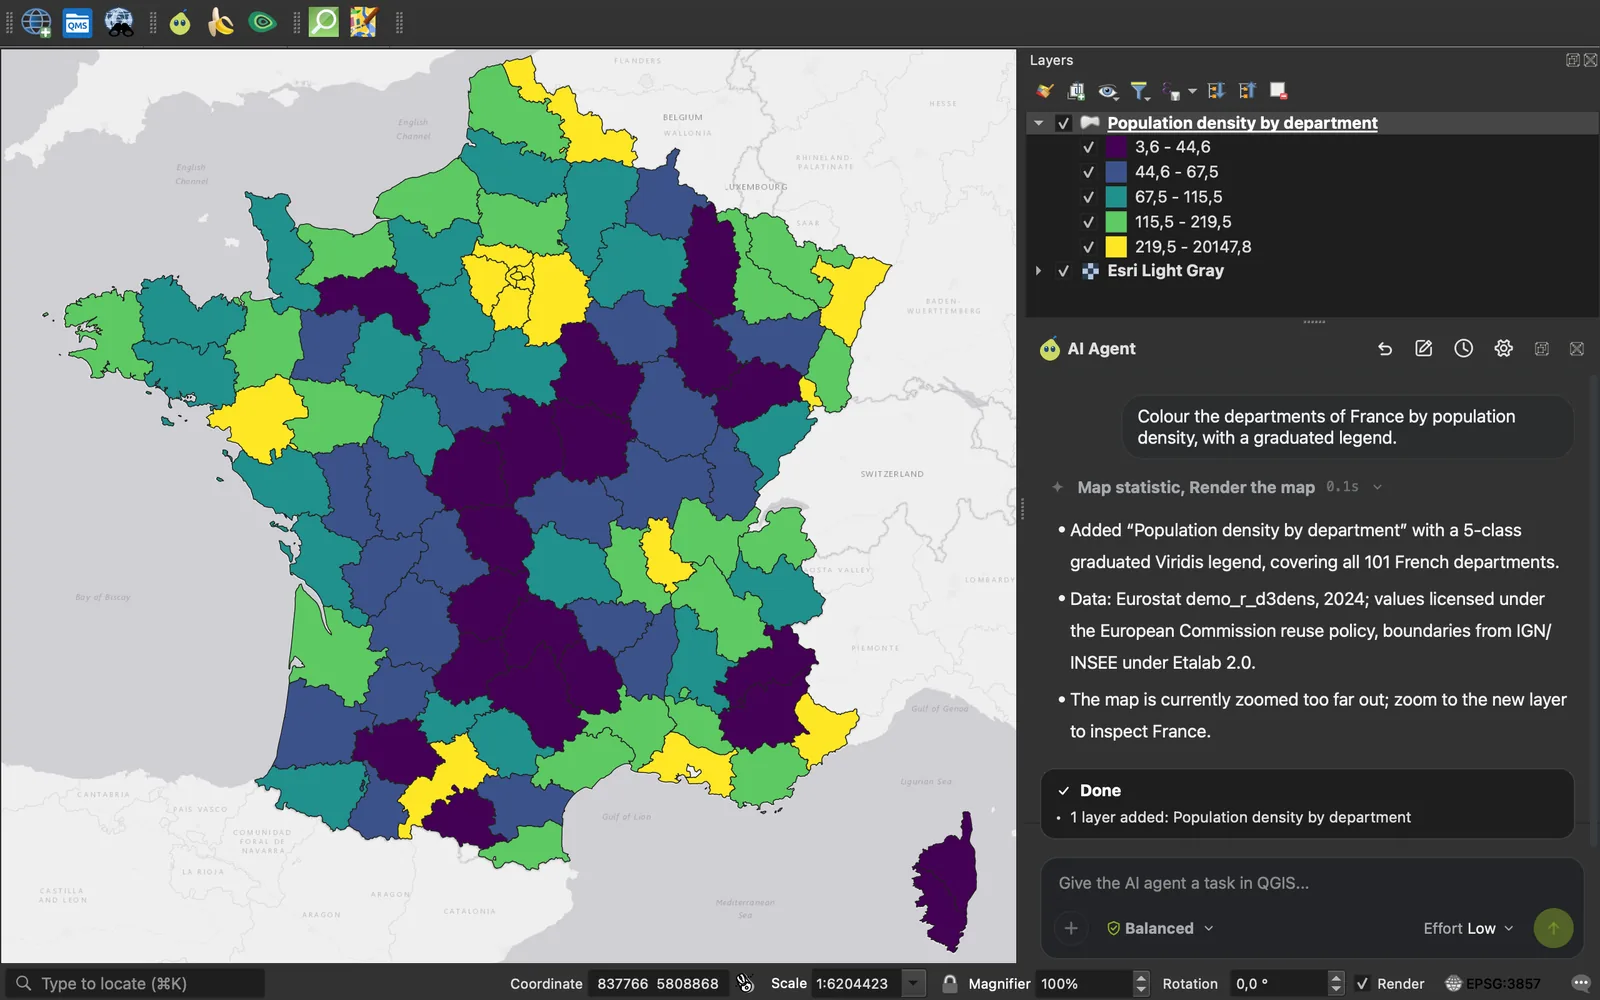Image resolution: width=1600 pixels, height=1000 pixels.
Task: Click the dark purple 3,6 - 44,6 swatch
Action: pos(1116,147)
